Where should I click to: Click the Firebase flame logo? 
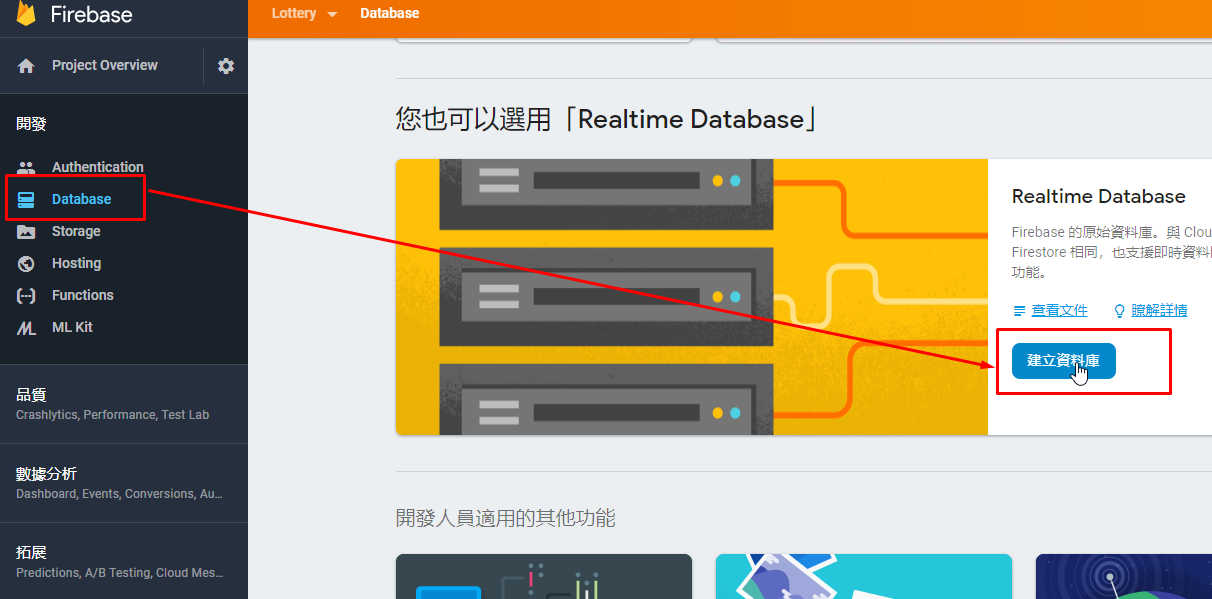point(27,14)
